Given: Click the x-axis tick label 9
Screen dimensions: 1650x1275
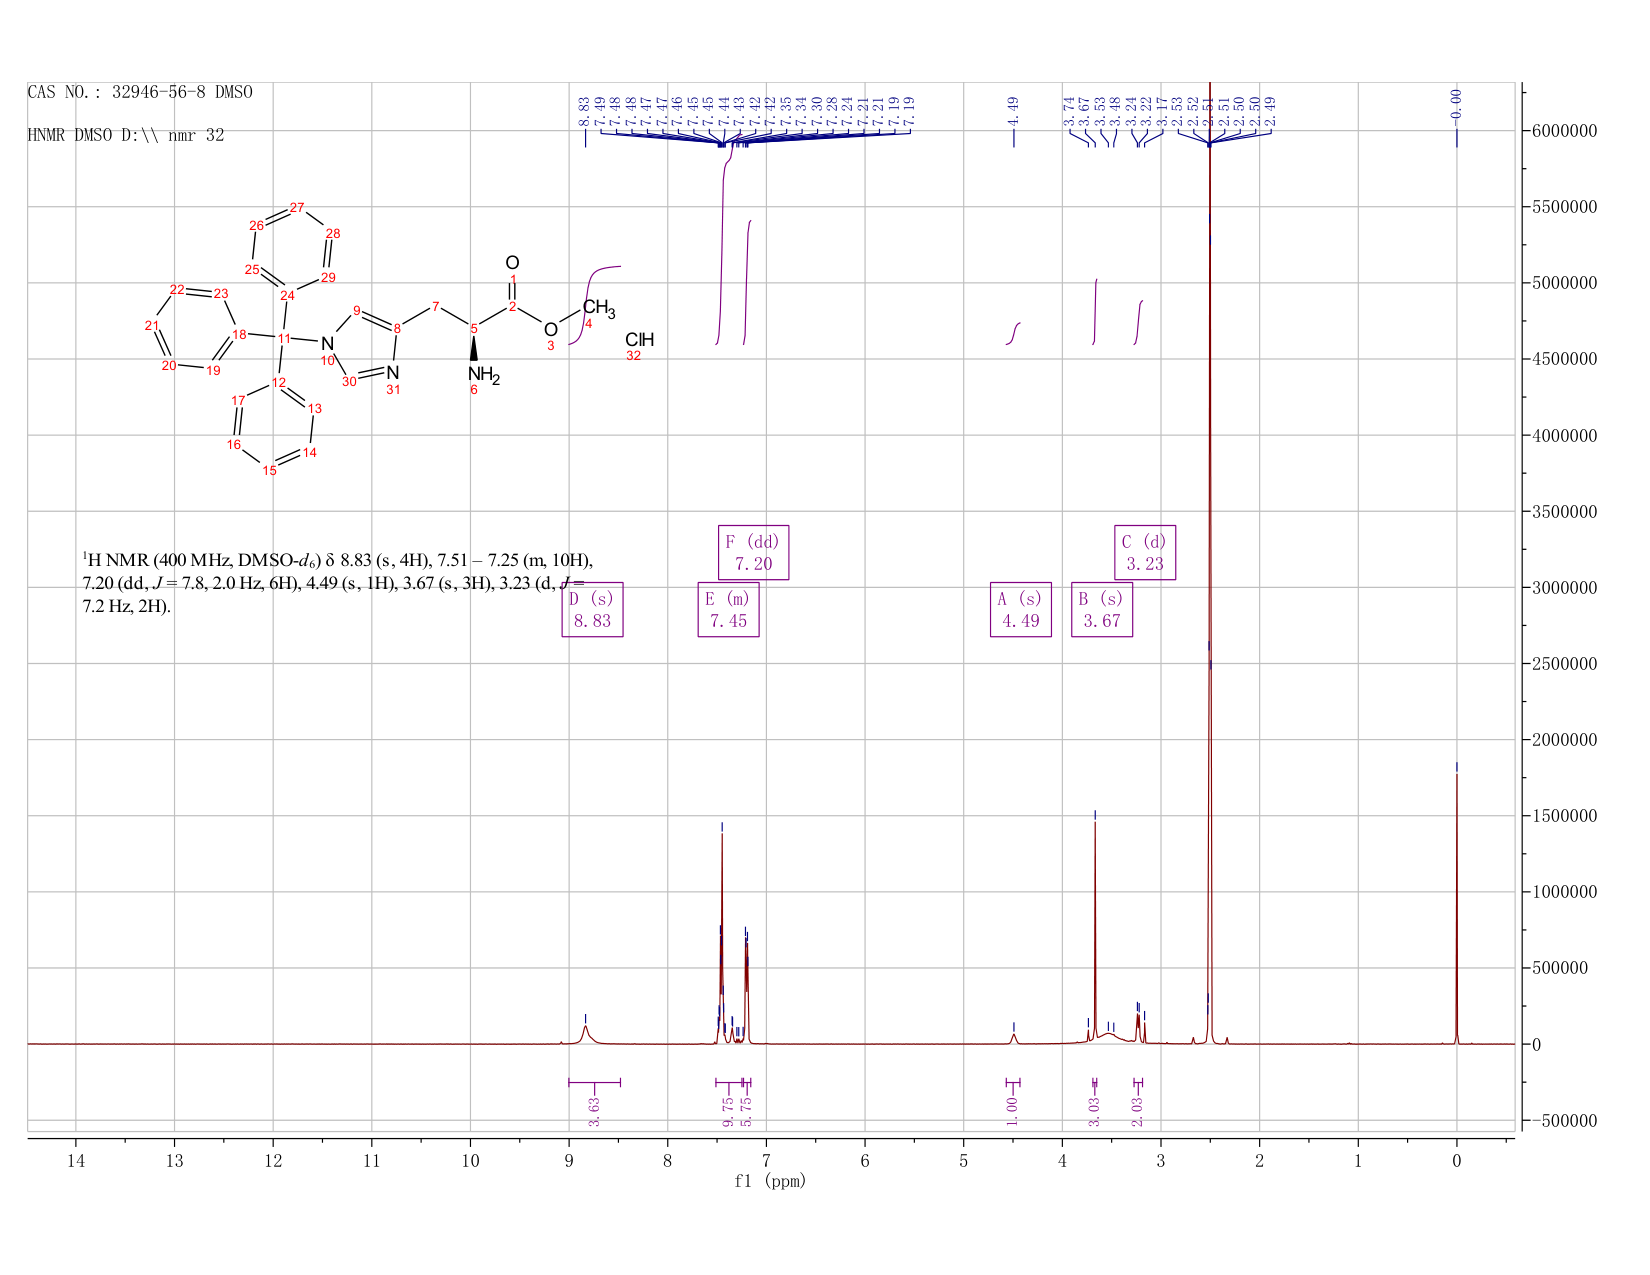Looking at the screenshot, I should coord(569,1160).
